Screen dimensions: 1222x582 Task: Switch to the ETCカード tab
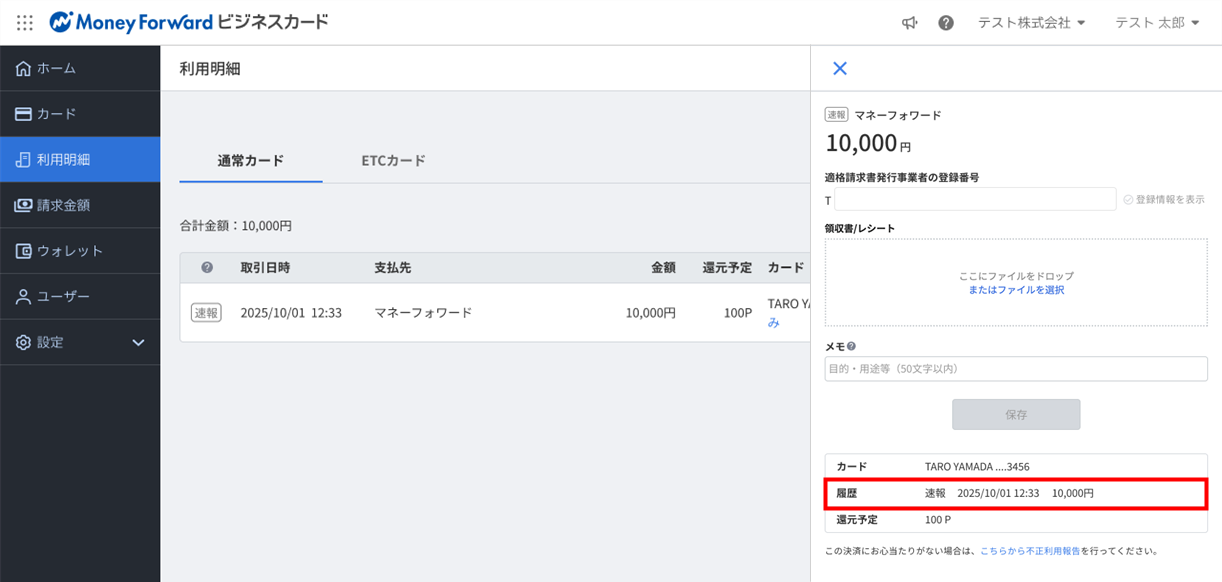pyautogui.click(x=393, y=160)
